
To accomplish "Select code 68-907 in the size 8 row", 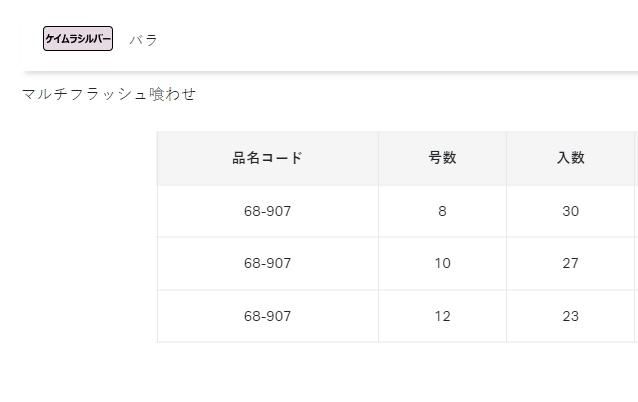I will point(267,211).
